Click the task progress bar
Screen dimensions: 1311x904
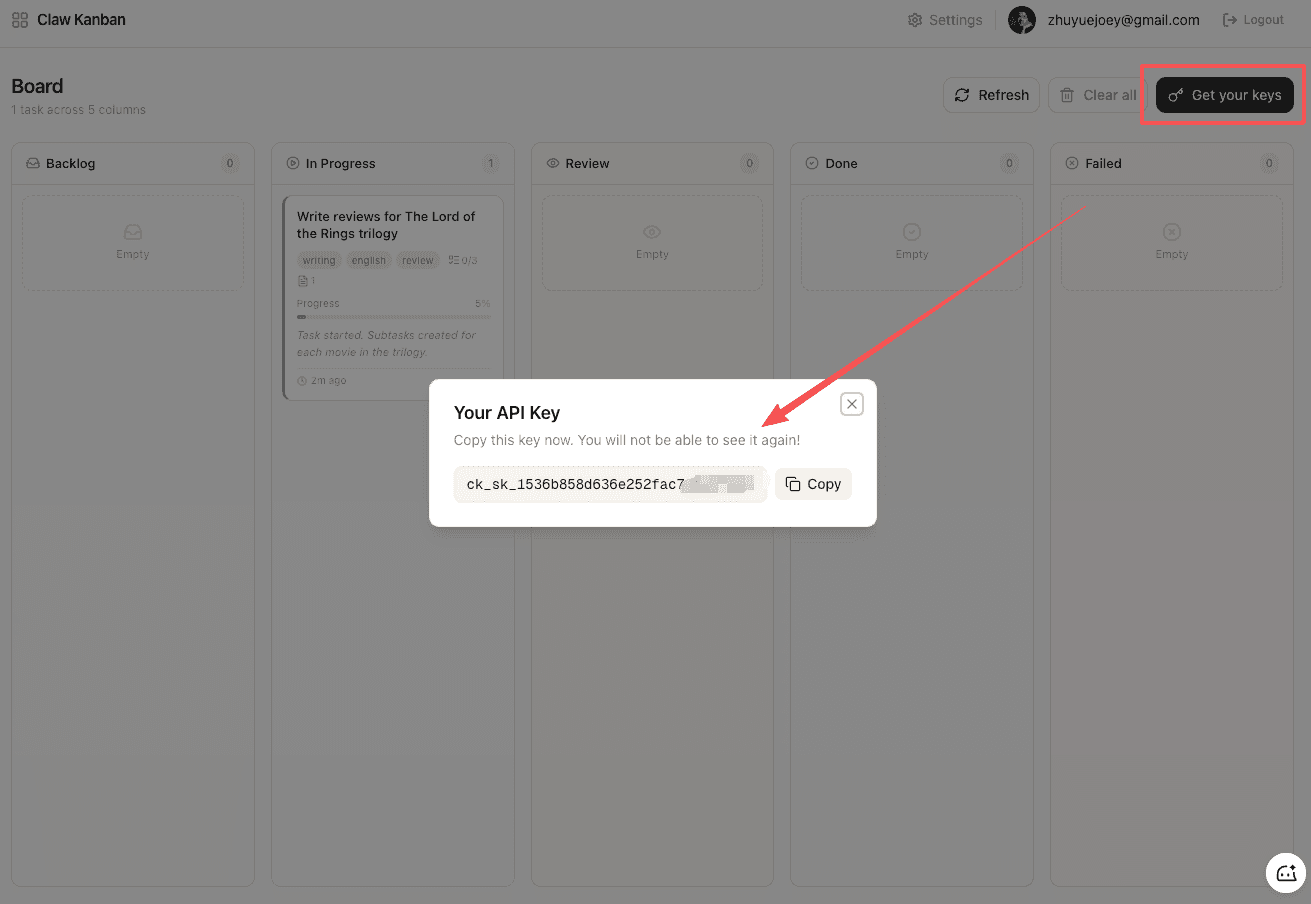click(x=393, y=317)
